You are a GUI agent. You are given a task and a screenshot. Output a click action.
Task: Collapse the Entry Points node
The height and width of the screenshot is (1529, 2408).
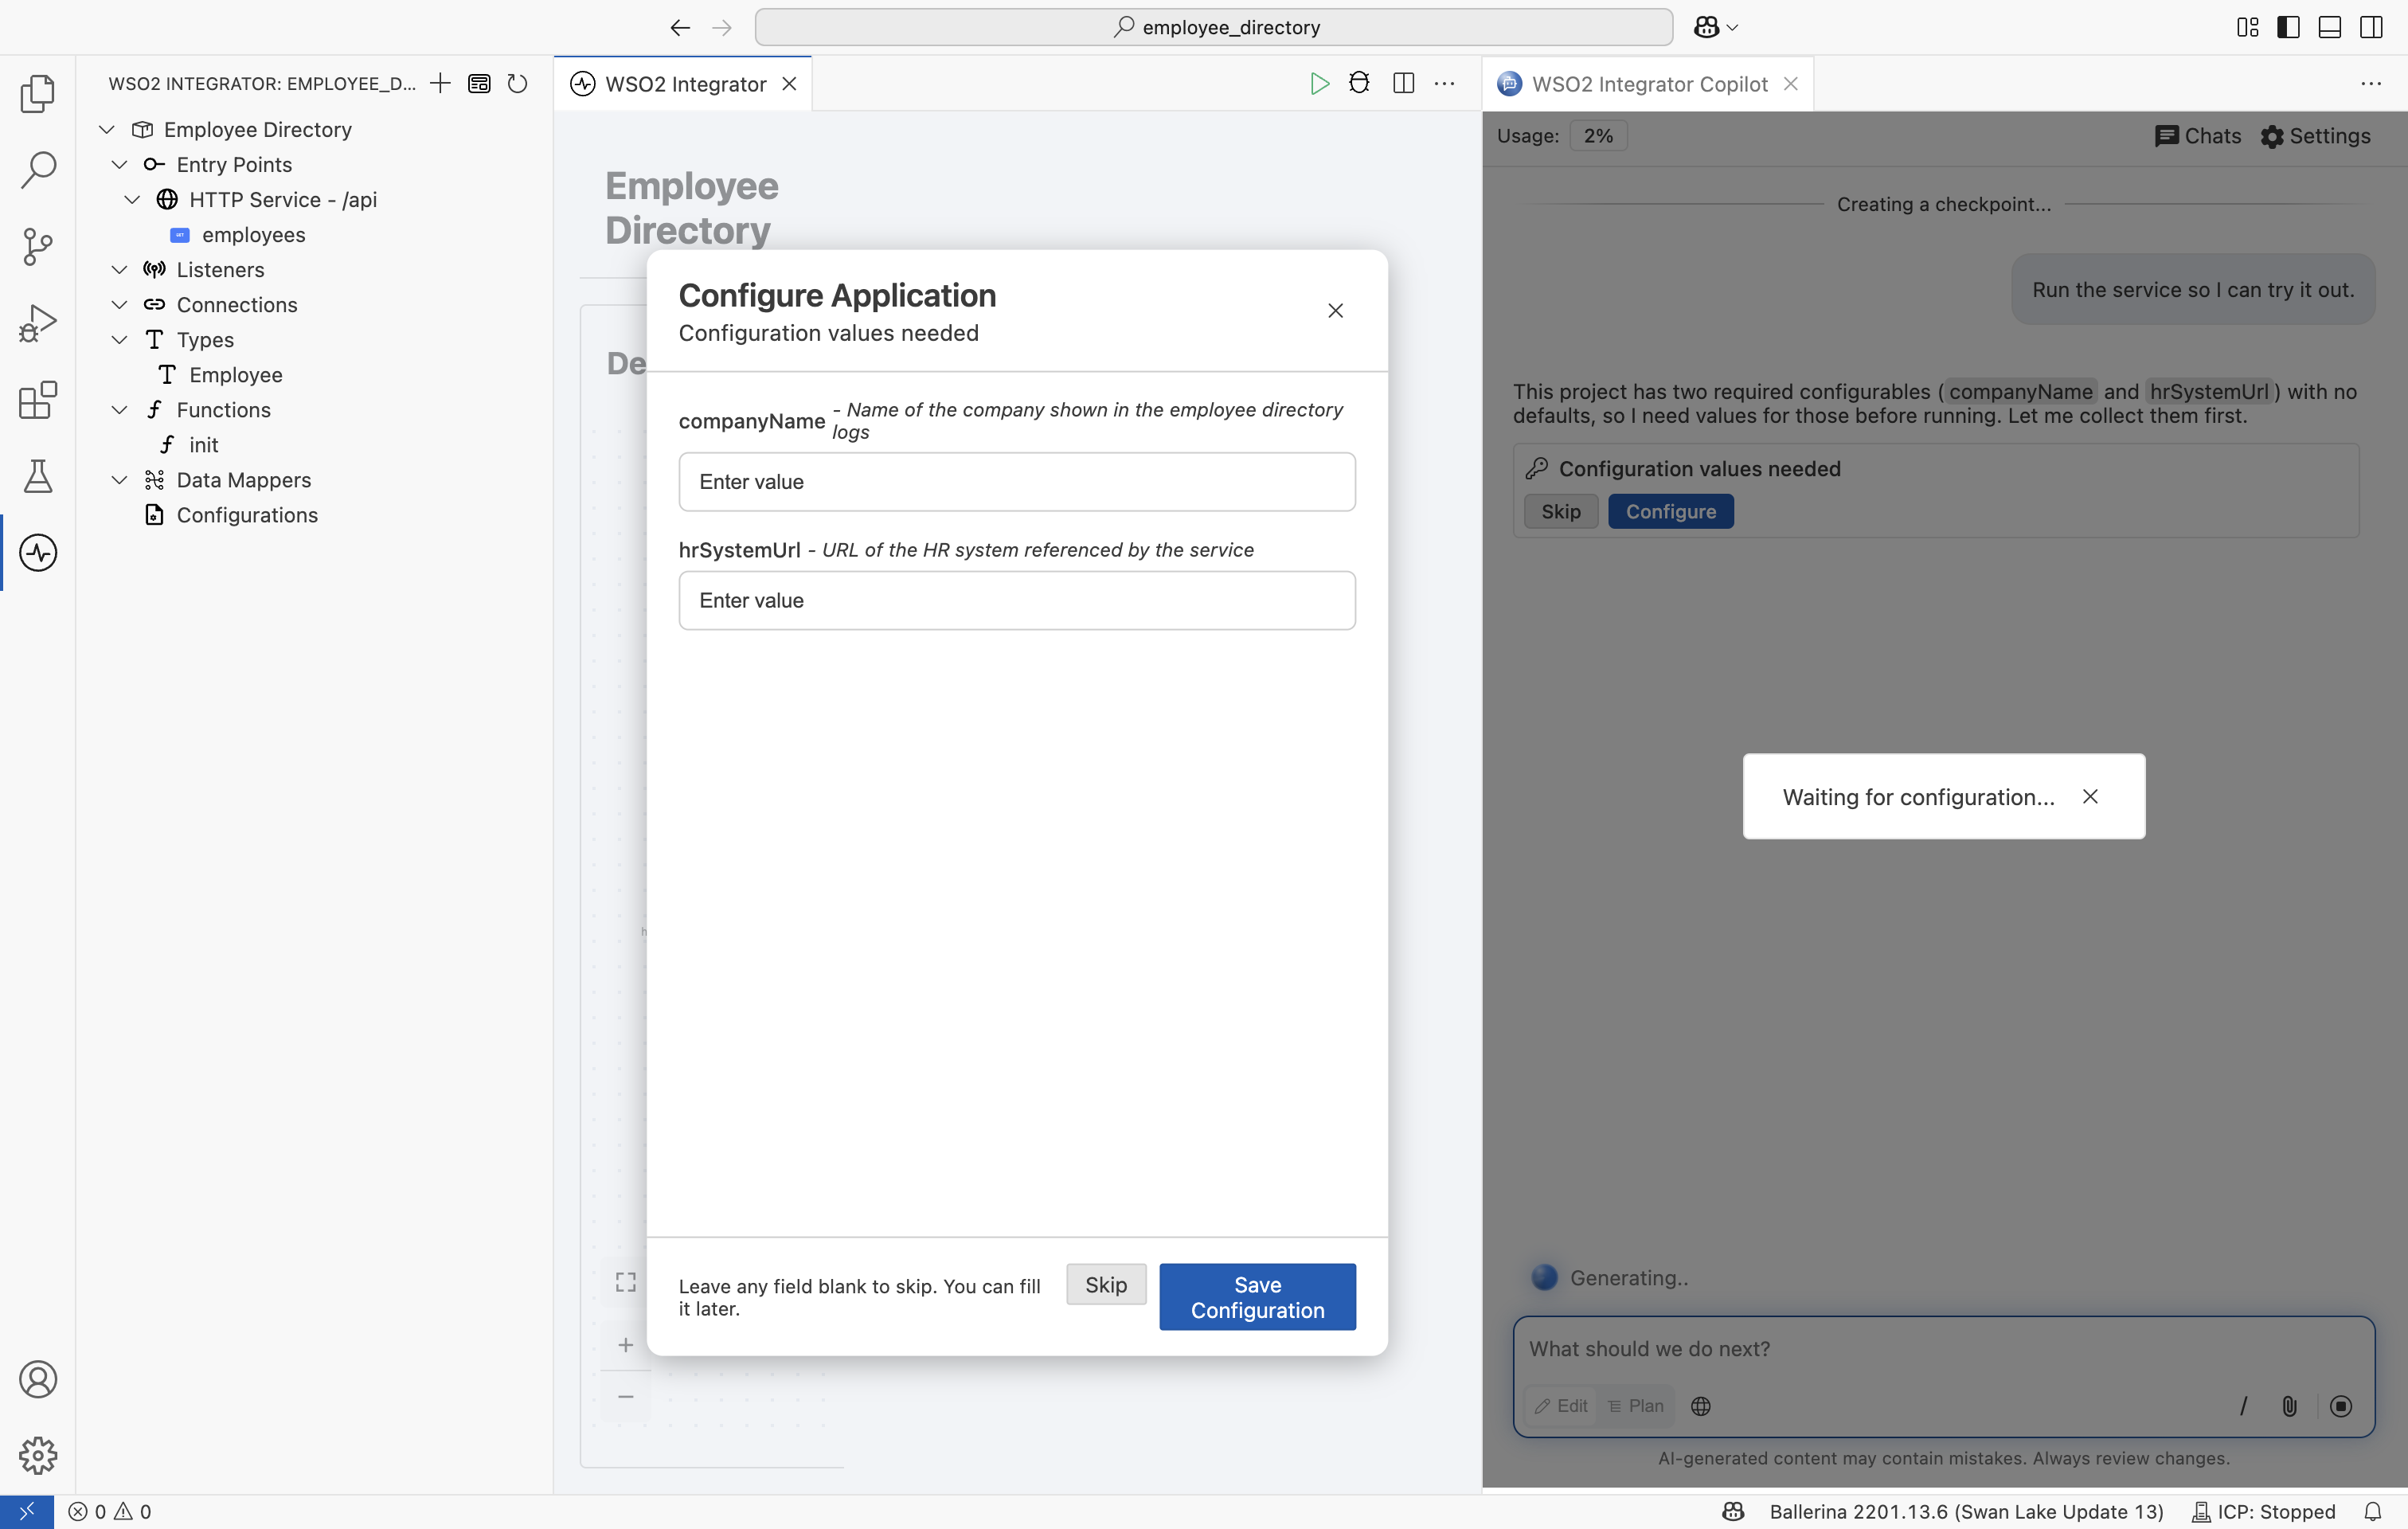click(120, 165)
